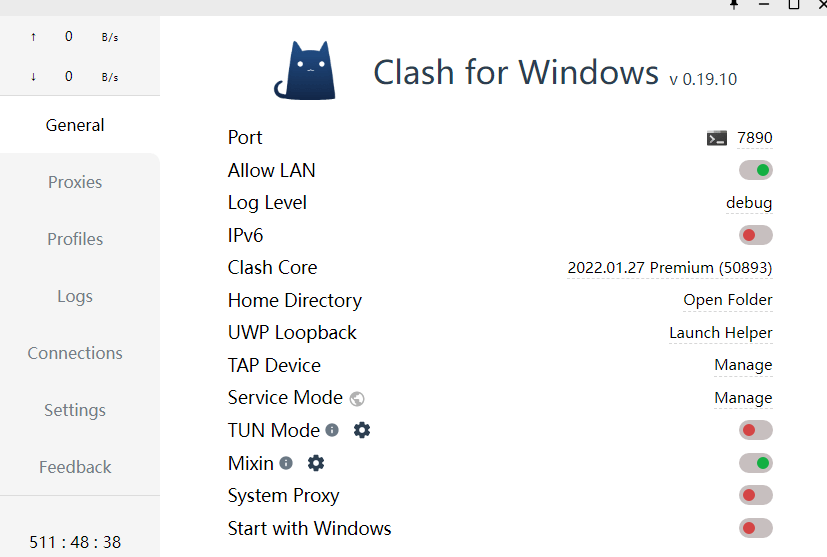The image size is (827, 557).
Task: Disable the Allow LAN toggle
Action: coord(756,170)
